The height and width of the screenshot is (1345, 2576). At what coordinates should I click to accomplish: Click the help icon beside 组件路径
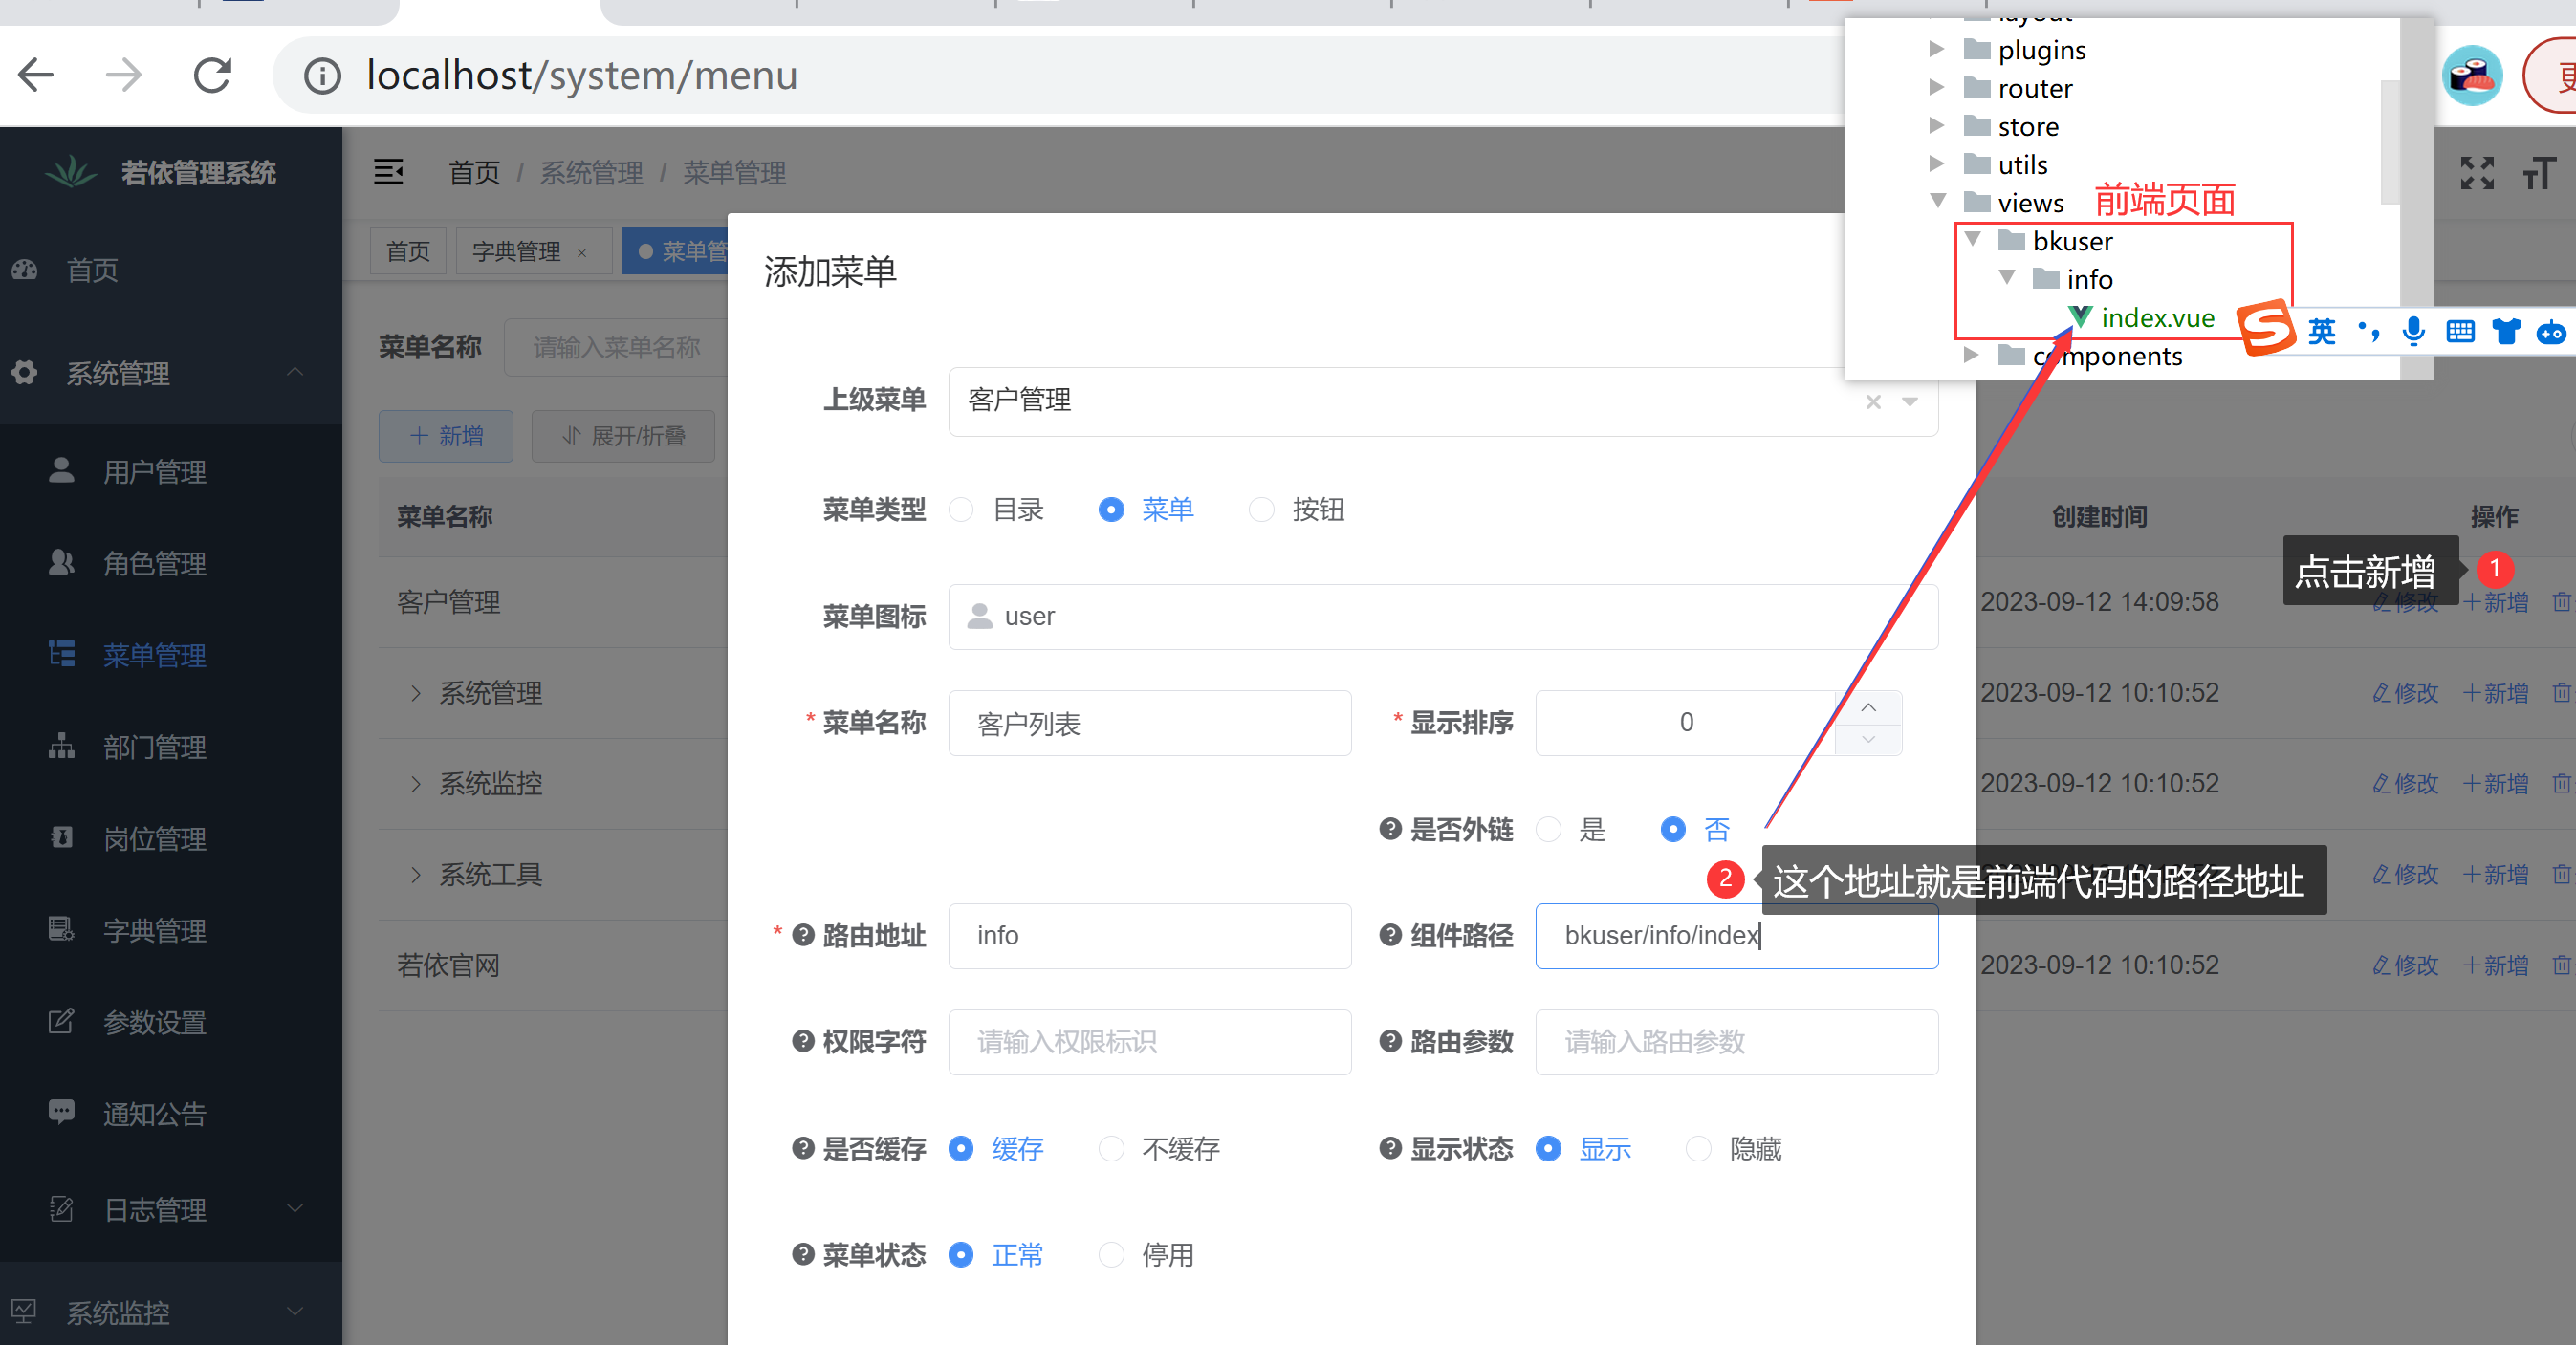click(1390, 935)
